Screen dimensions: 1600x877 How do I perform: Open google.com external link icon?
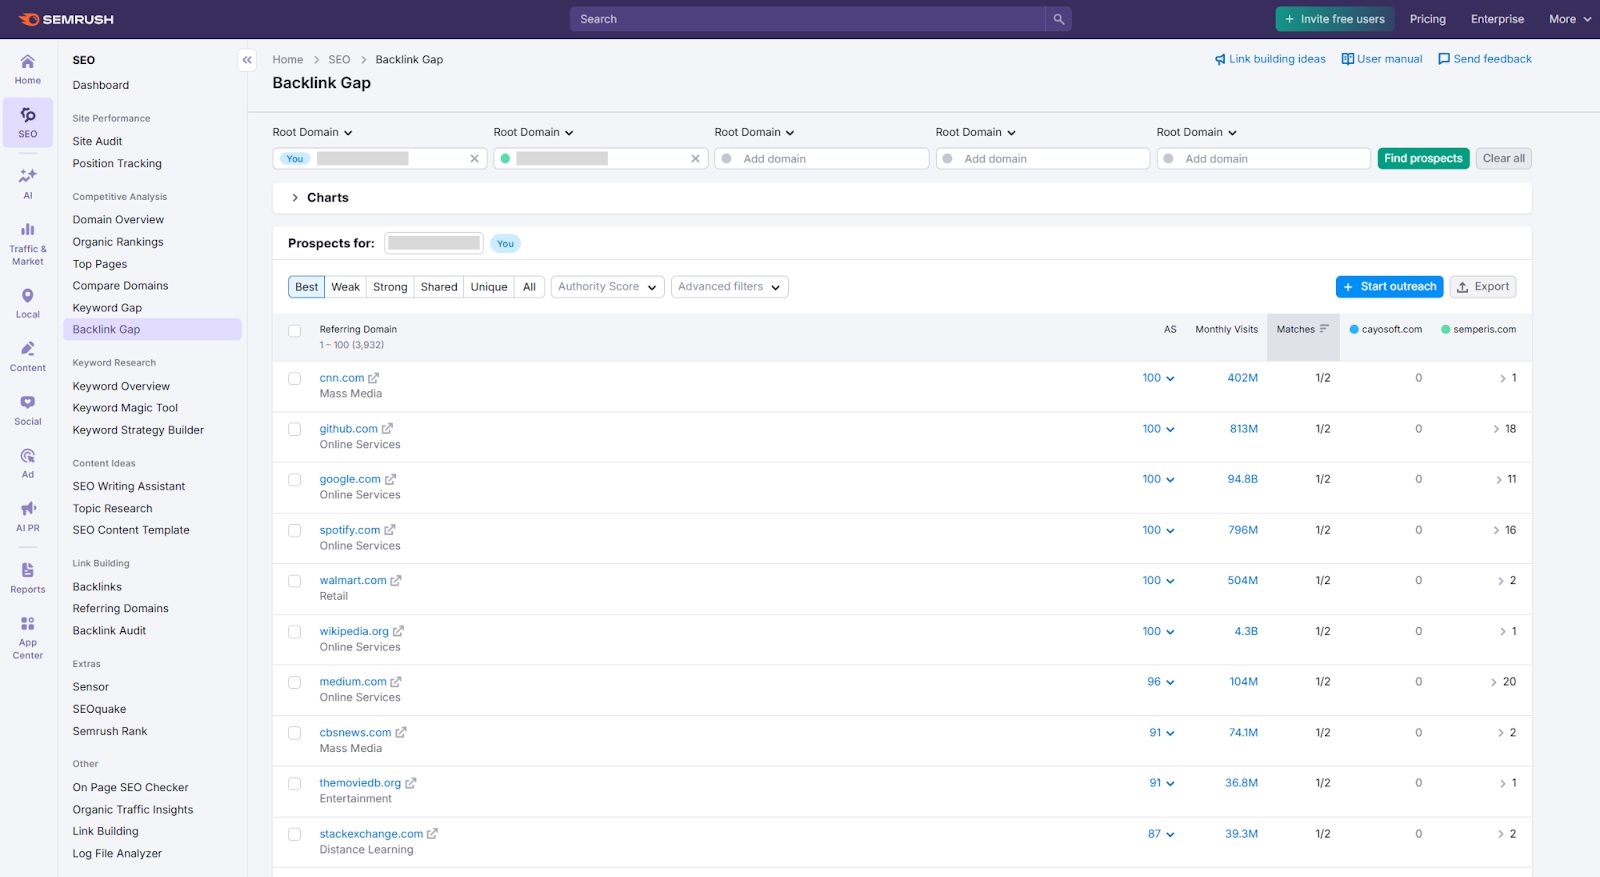pyautogui.click(x=390, y=480)
